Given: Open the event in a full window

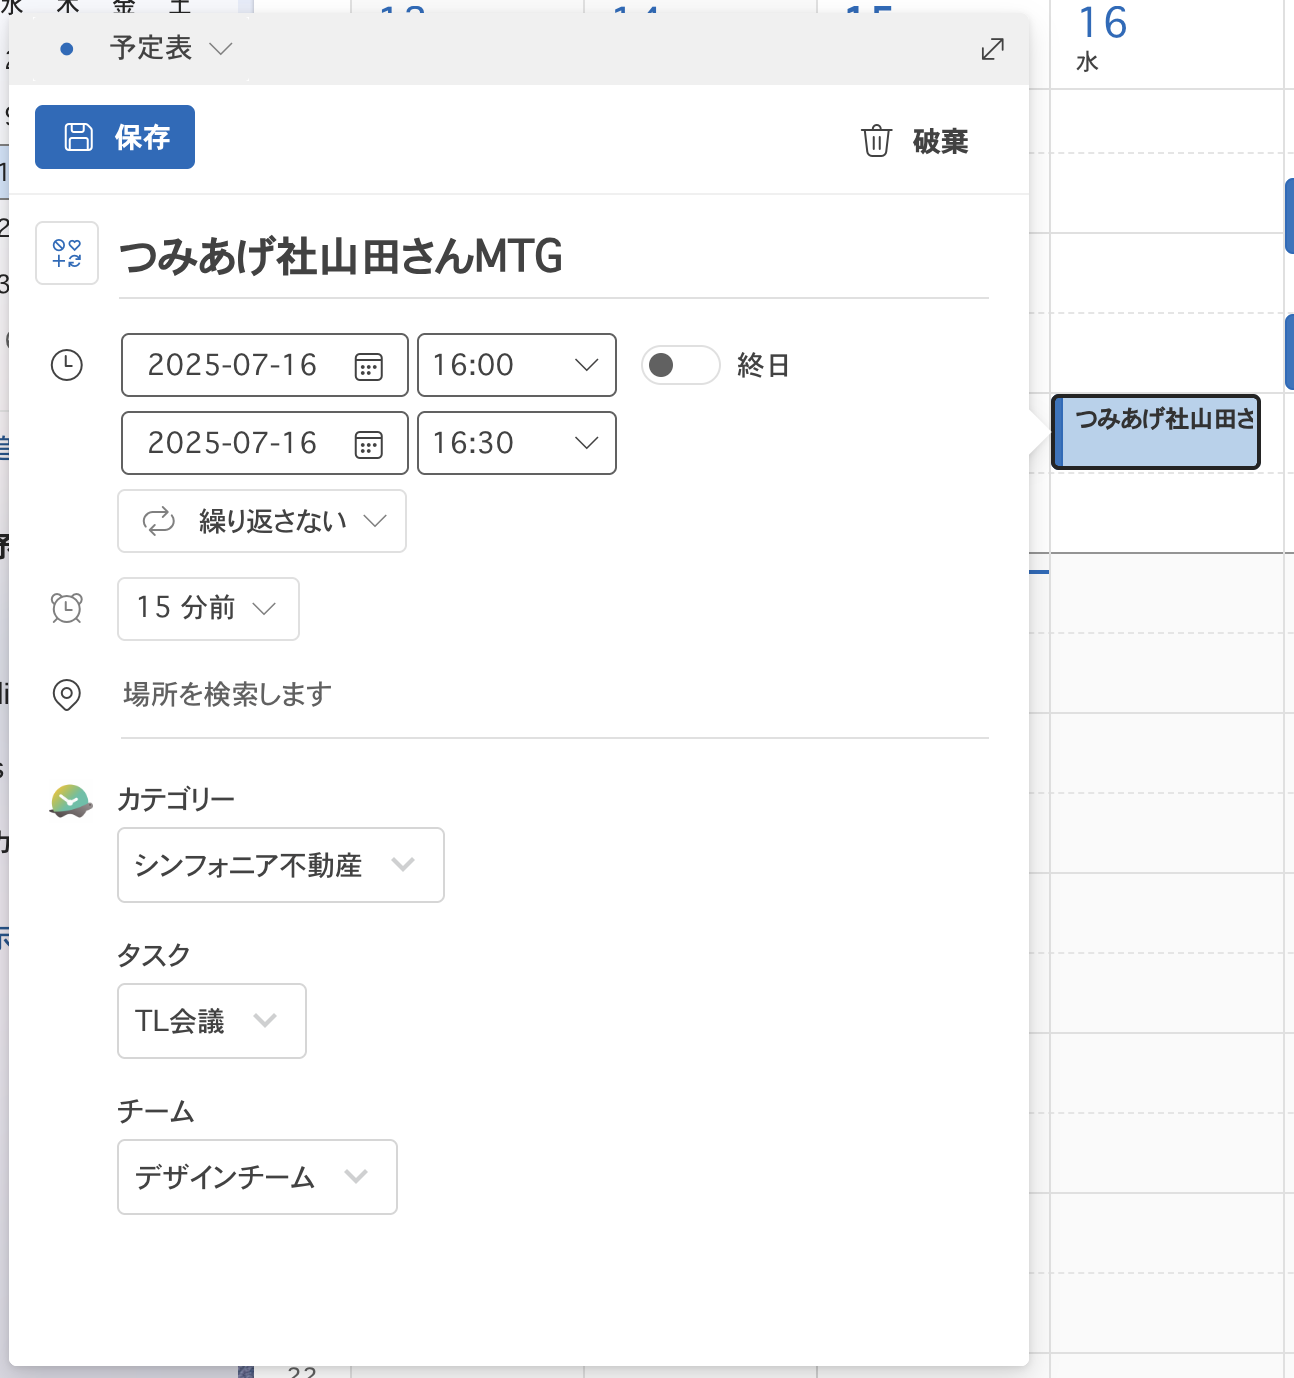Looking at the screenshot, I should point(991,47).
